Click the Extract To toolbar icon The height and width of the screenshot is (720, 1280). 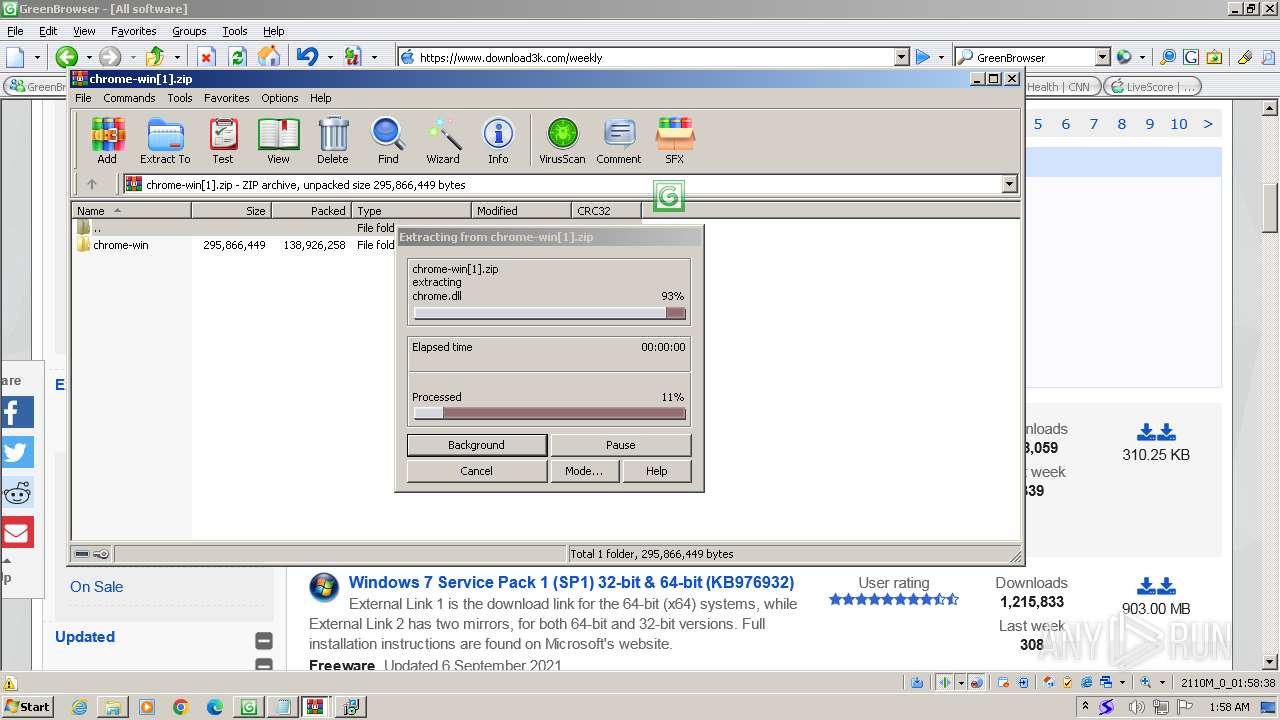tap(165, 140)
